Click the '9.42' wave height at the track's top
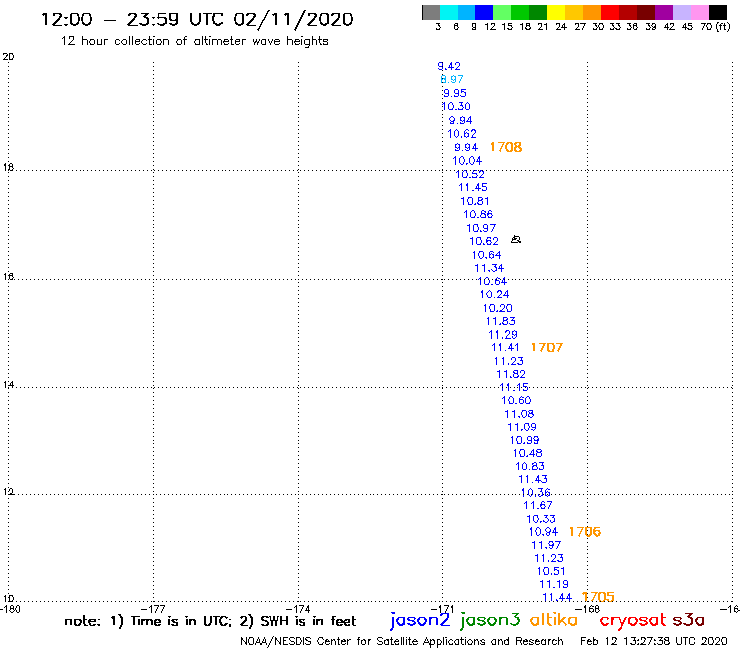740x650 pixels. [449, 67]
